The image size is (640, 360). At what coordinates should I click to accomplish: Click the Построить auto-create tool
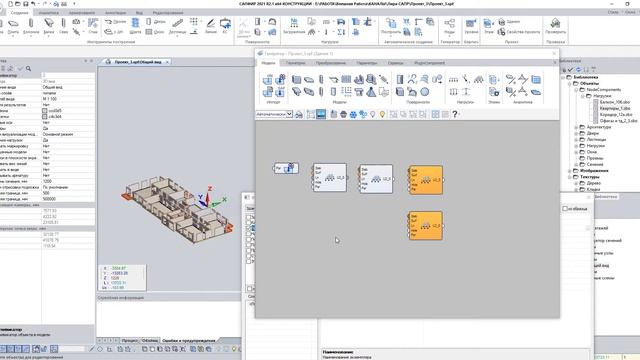(391, 27)
